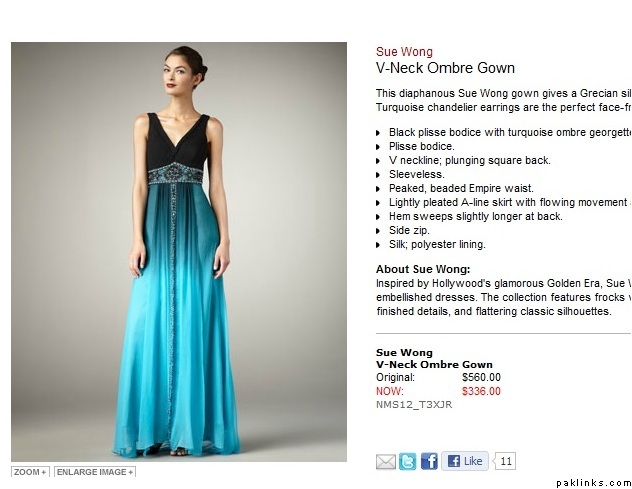
Task: Click the red NOW price $336.00
Action: [481, 391]
